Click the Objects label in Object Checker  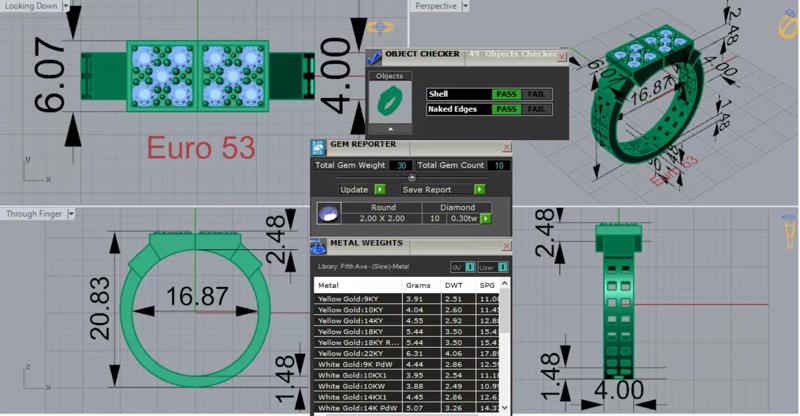(389, 76)
